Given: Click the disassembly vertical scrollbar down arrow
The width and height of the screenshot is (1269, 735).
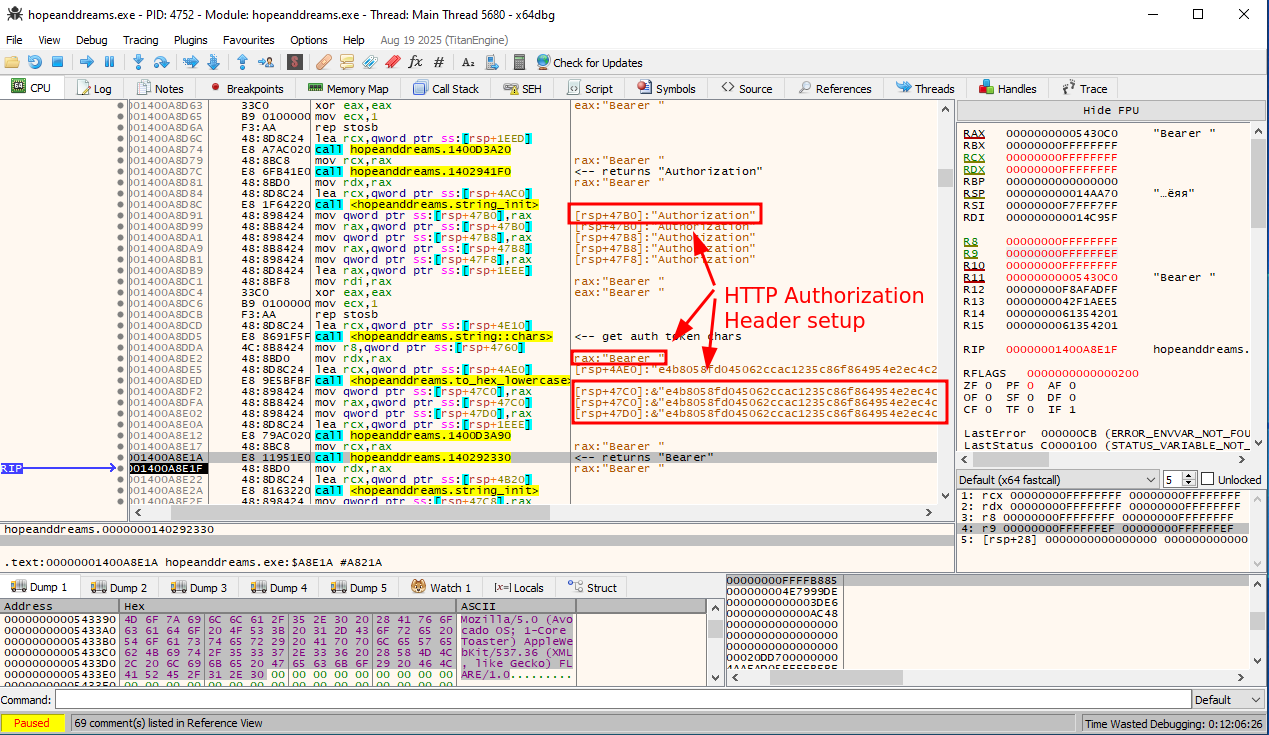Looking at the screenshot, I should click(946, 495).
